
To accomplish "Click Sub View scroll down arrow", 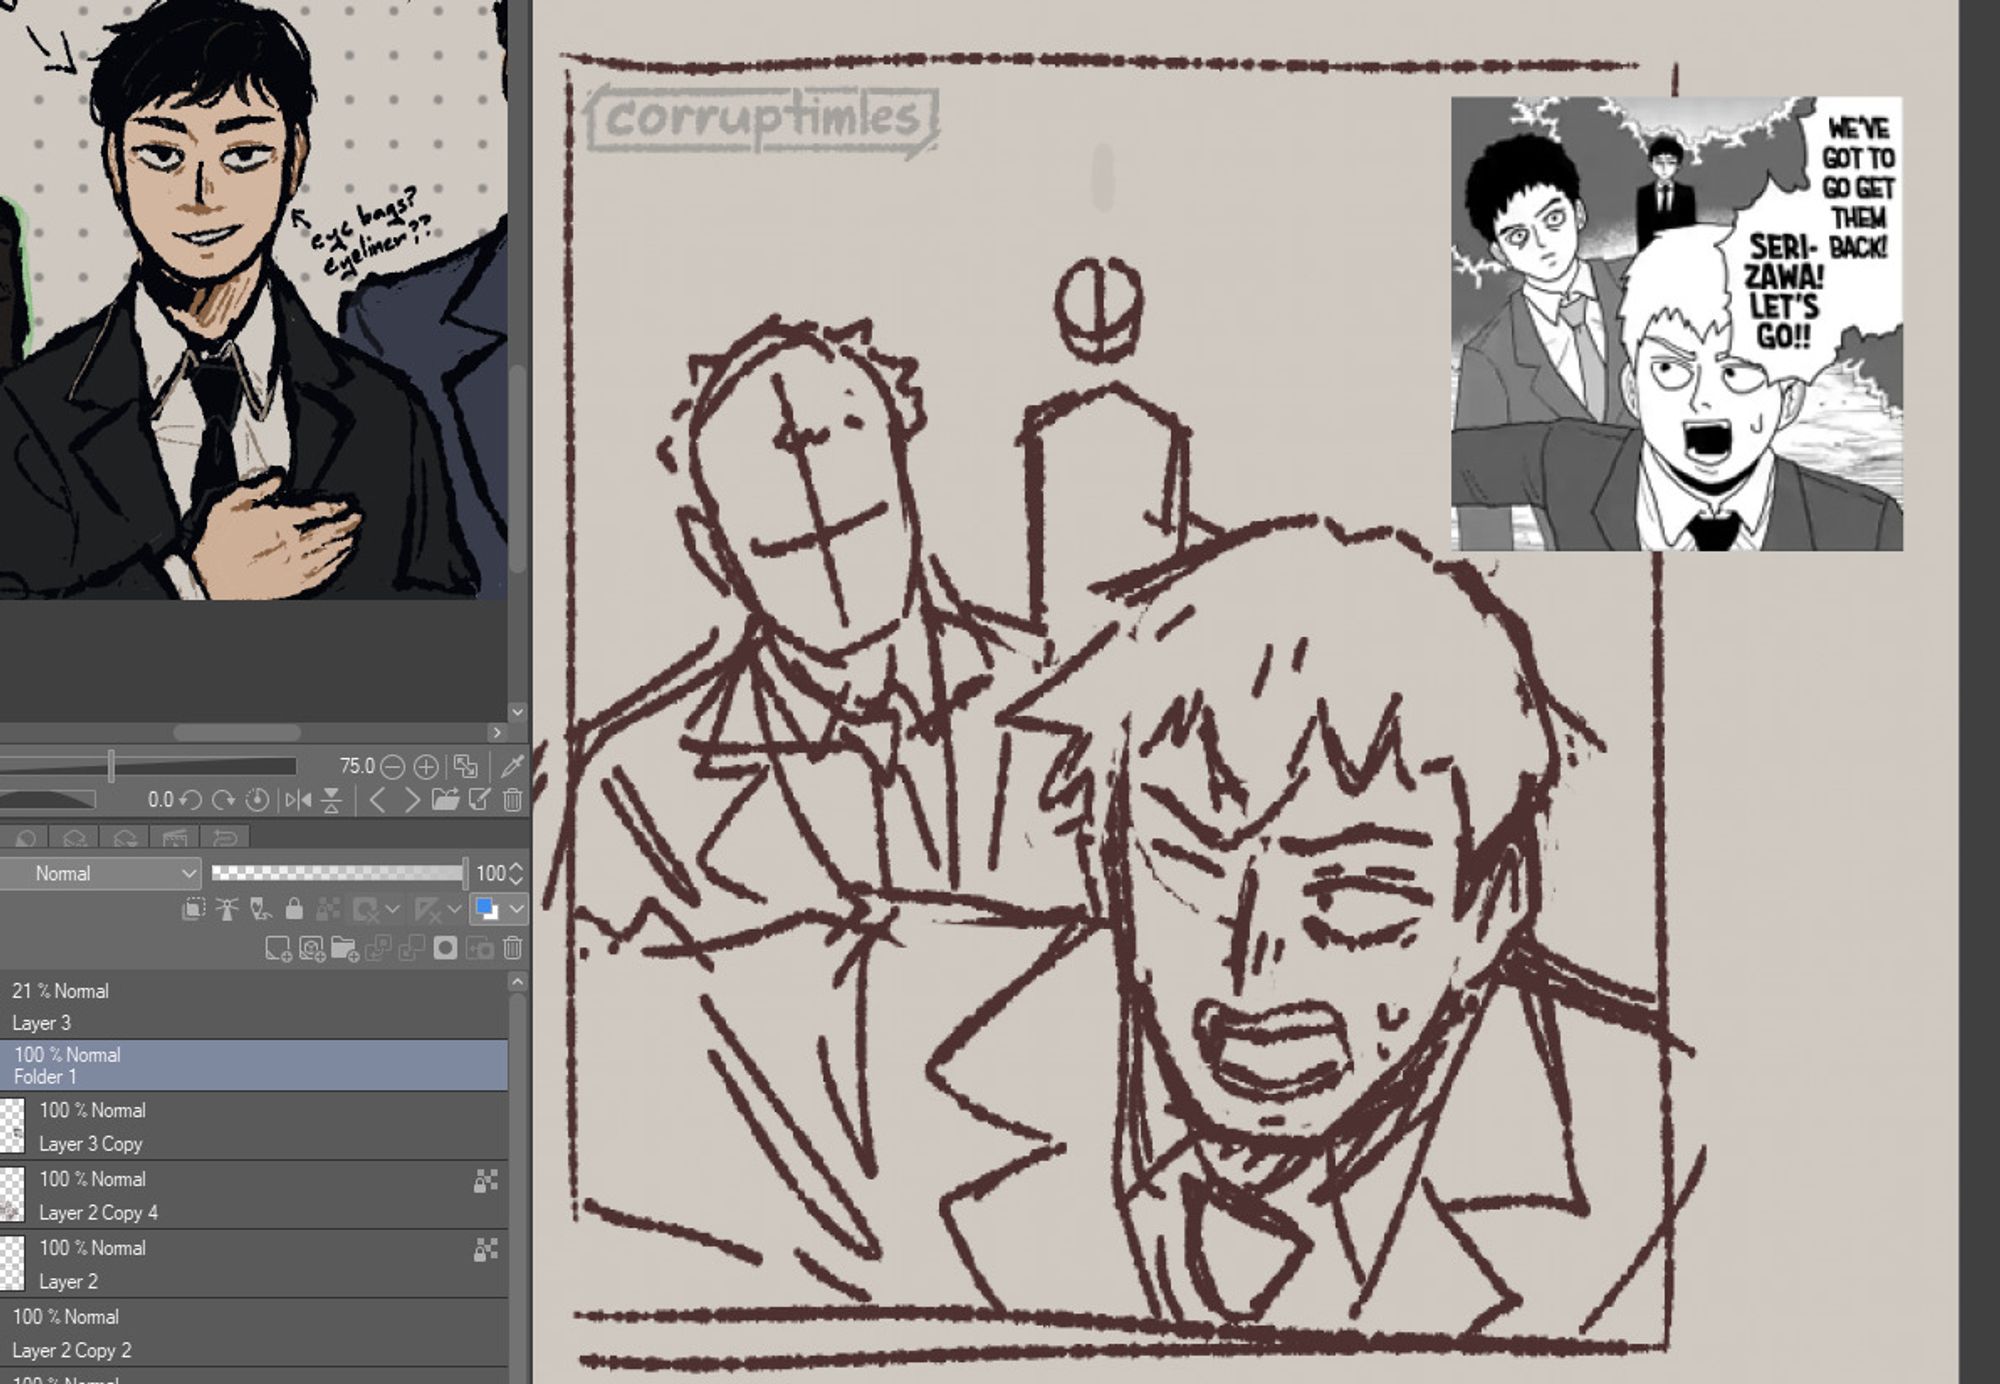I will [x=517, y=711].
